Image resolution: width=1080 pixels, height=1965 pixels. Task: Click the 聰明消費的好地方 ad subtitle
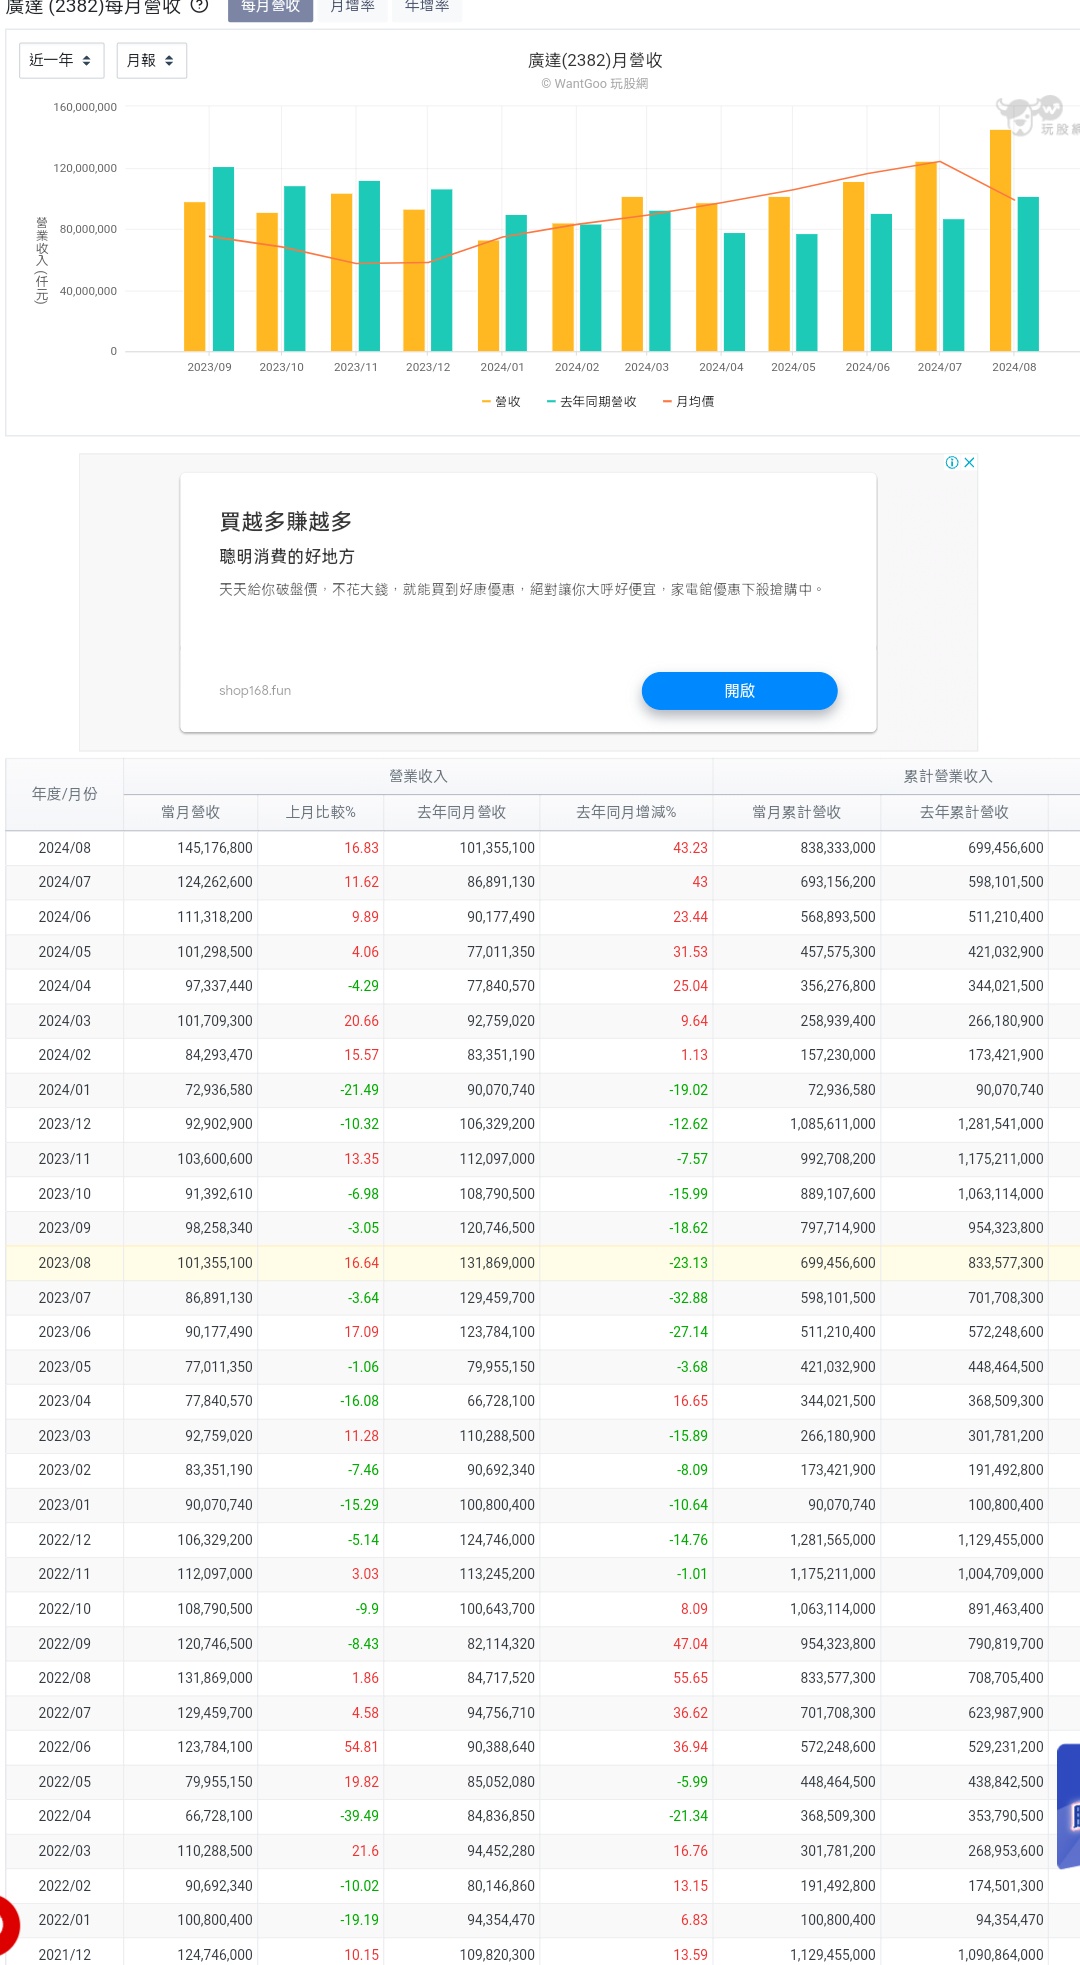tap(287, 556)
